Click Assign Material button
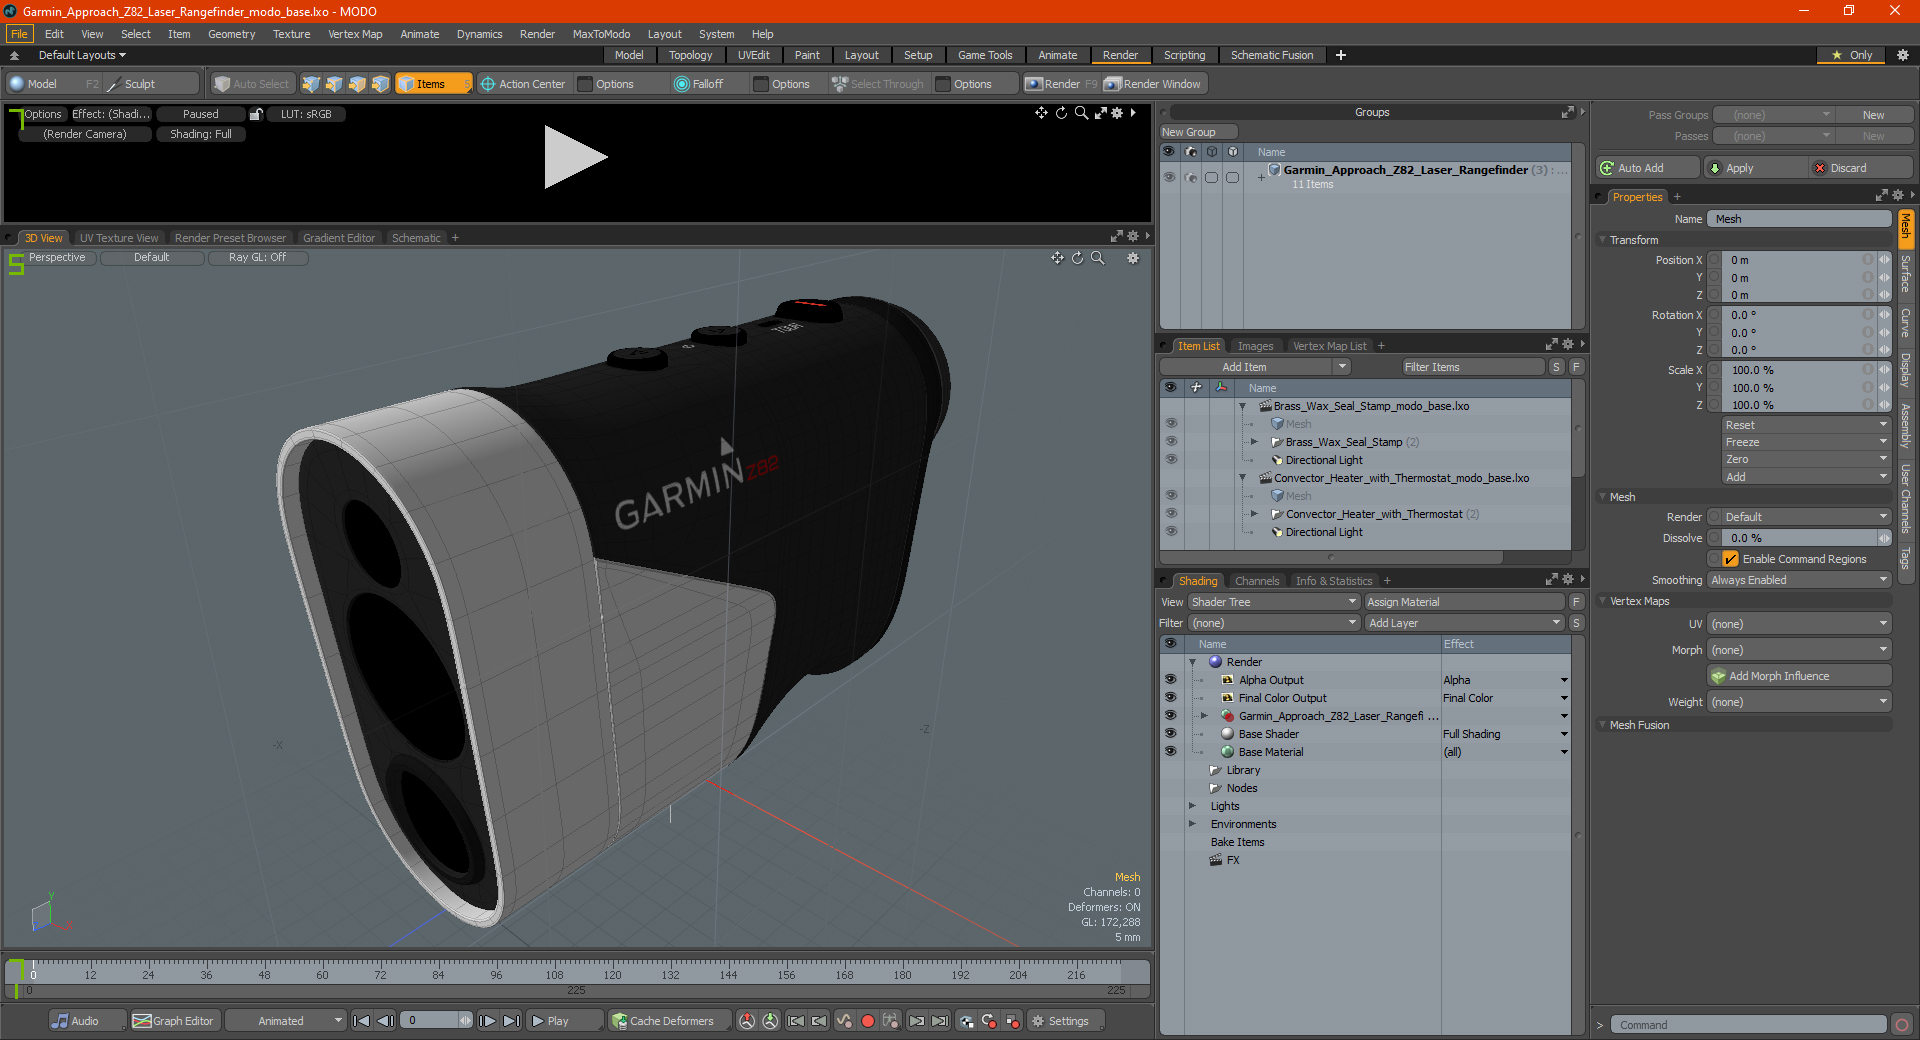Viewport: 1920px width, 1040px height. [1464, 602]
